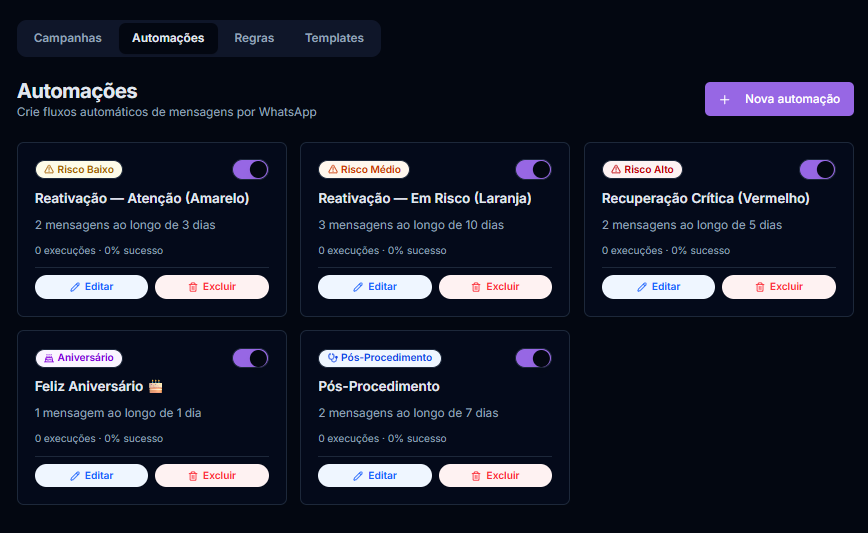Click the pencil icon on Recuperação Crítica card

[x=642, y=287]
